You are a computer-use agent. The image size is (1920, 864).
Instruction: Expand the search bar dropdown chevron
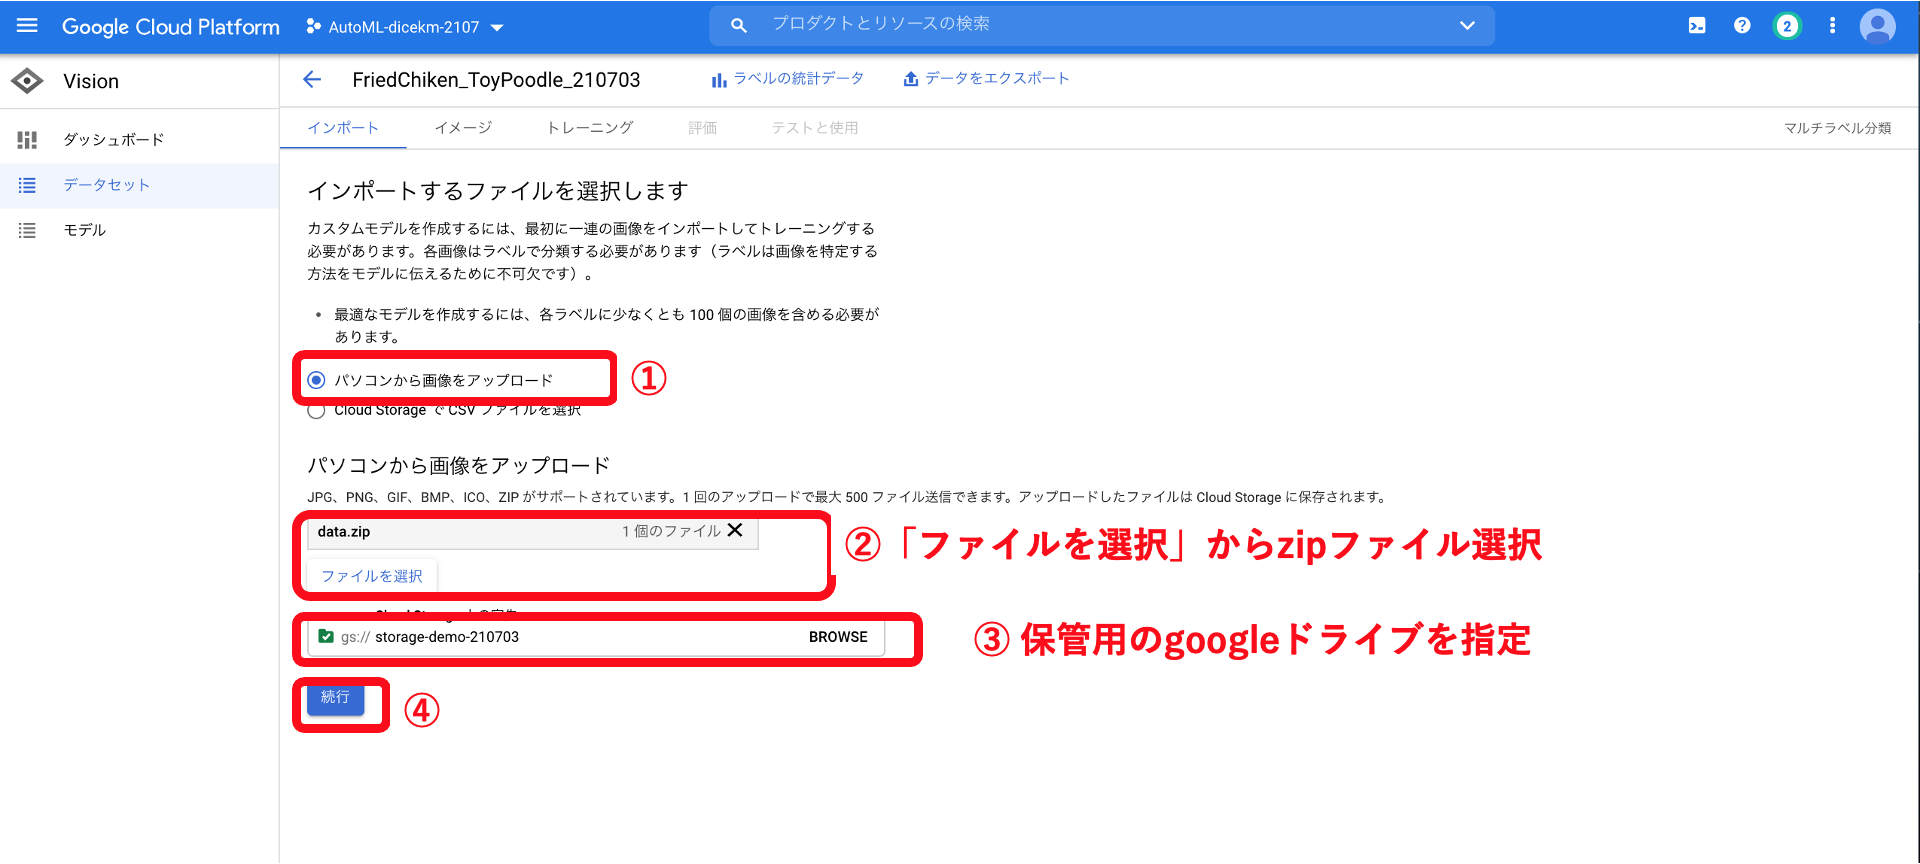pyautogui.click(x=1467, y=26)
